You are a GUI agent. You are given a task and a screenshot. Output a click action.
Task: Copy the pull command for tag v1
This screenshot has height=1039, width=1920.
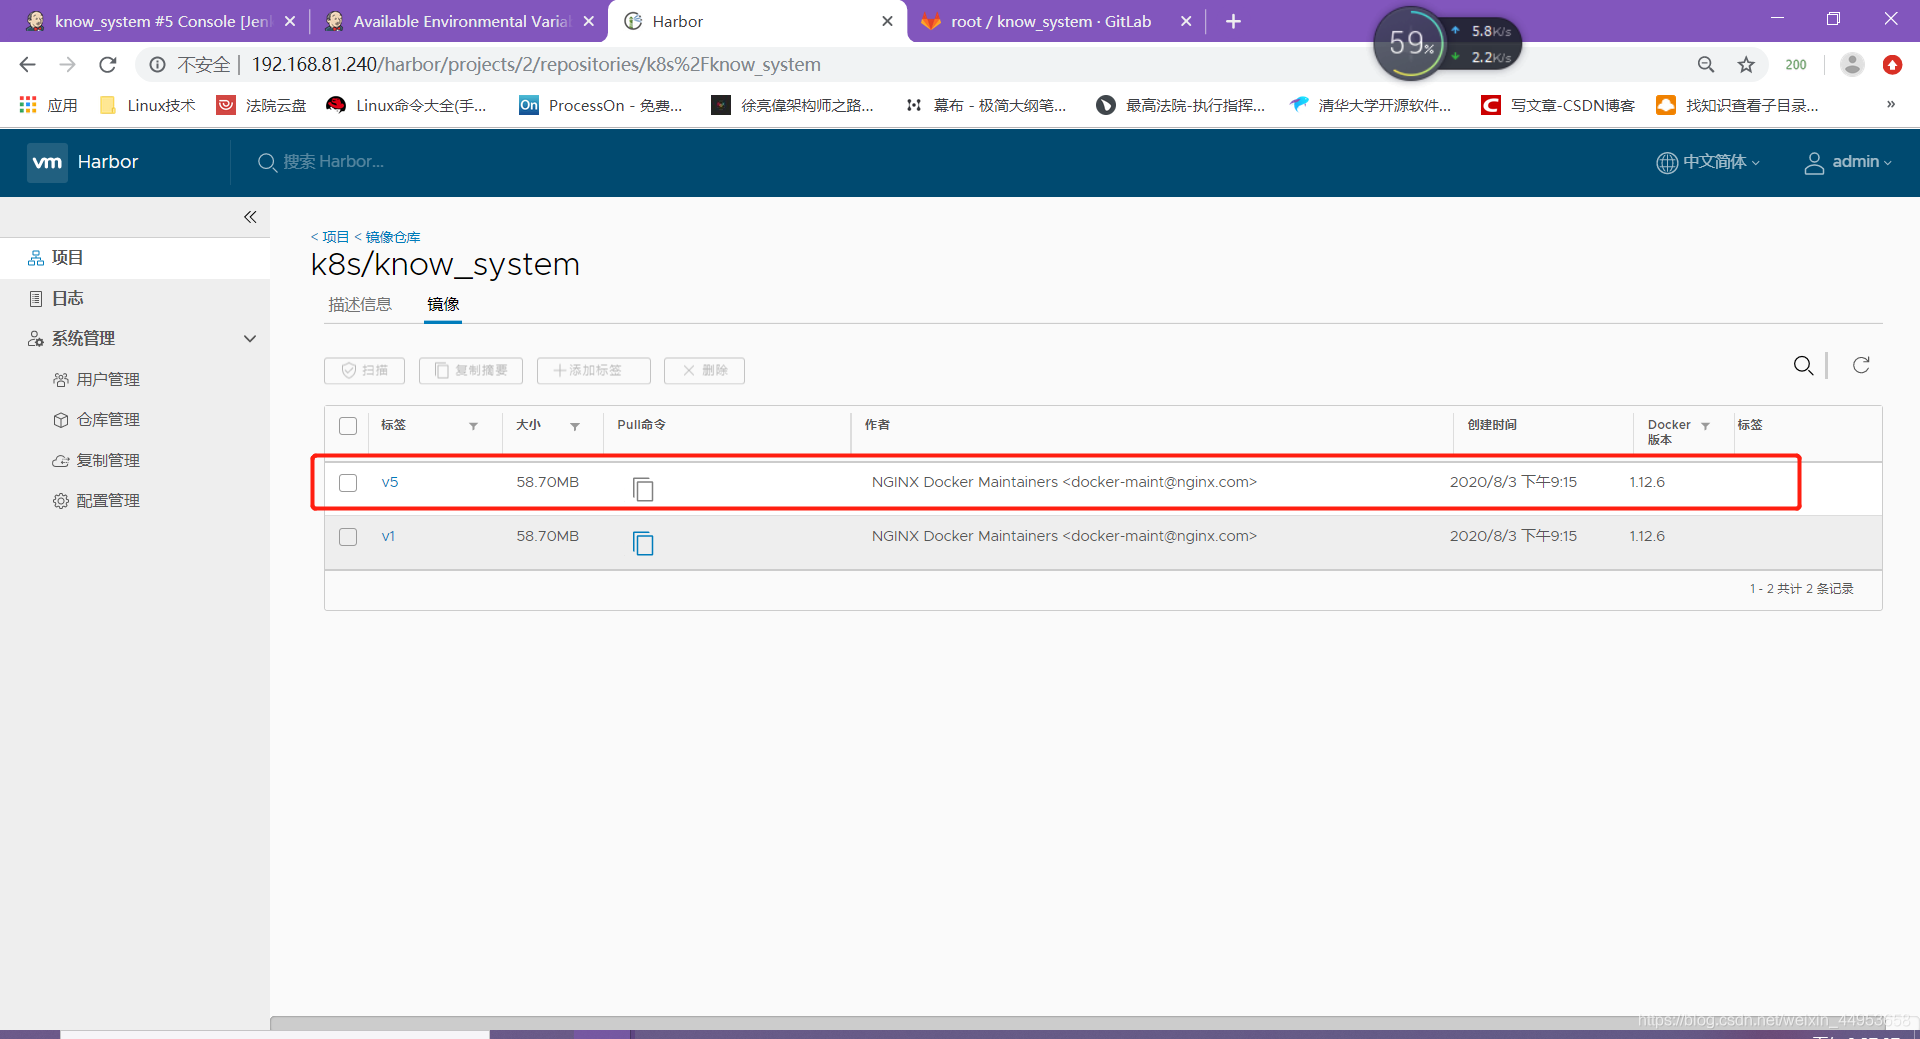[x=643, y=543]
